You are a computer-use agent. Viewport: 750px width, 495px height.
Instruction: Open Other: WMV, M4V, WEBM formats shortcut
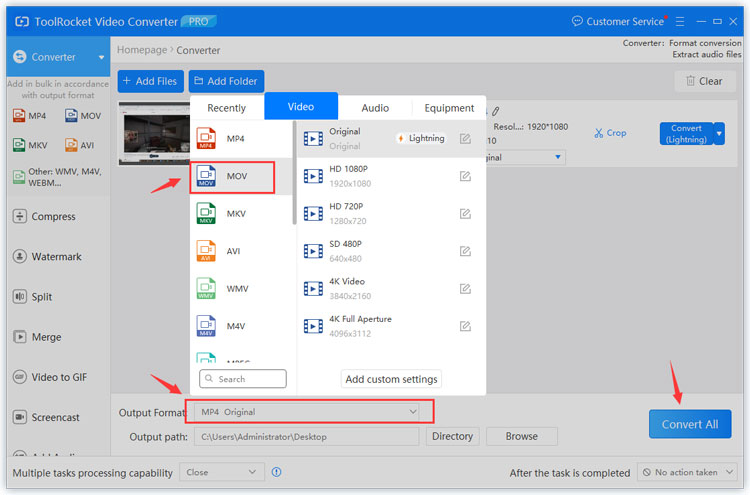pos(57,177)
